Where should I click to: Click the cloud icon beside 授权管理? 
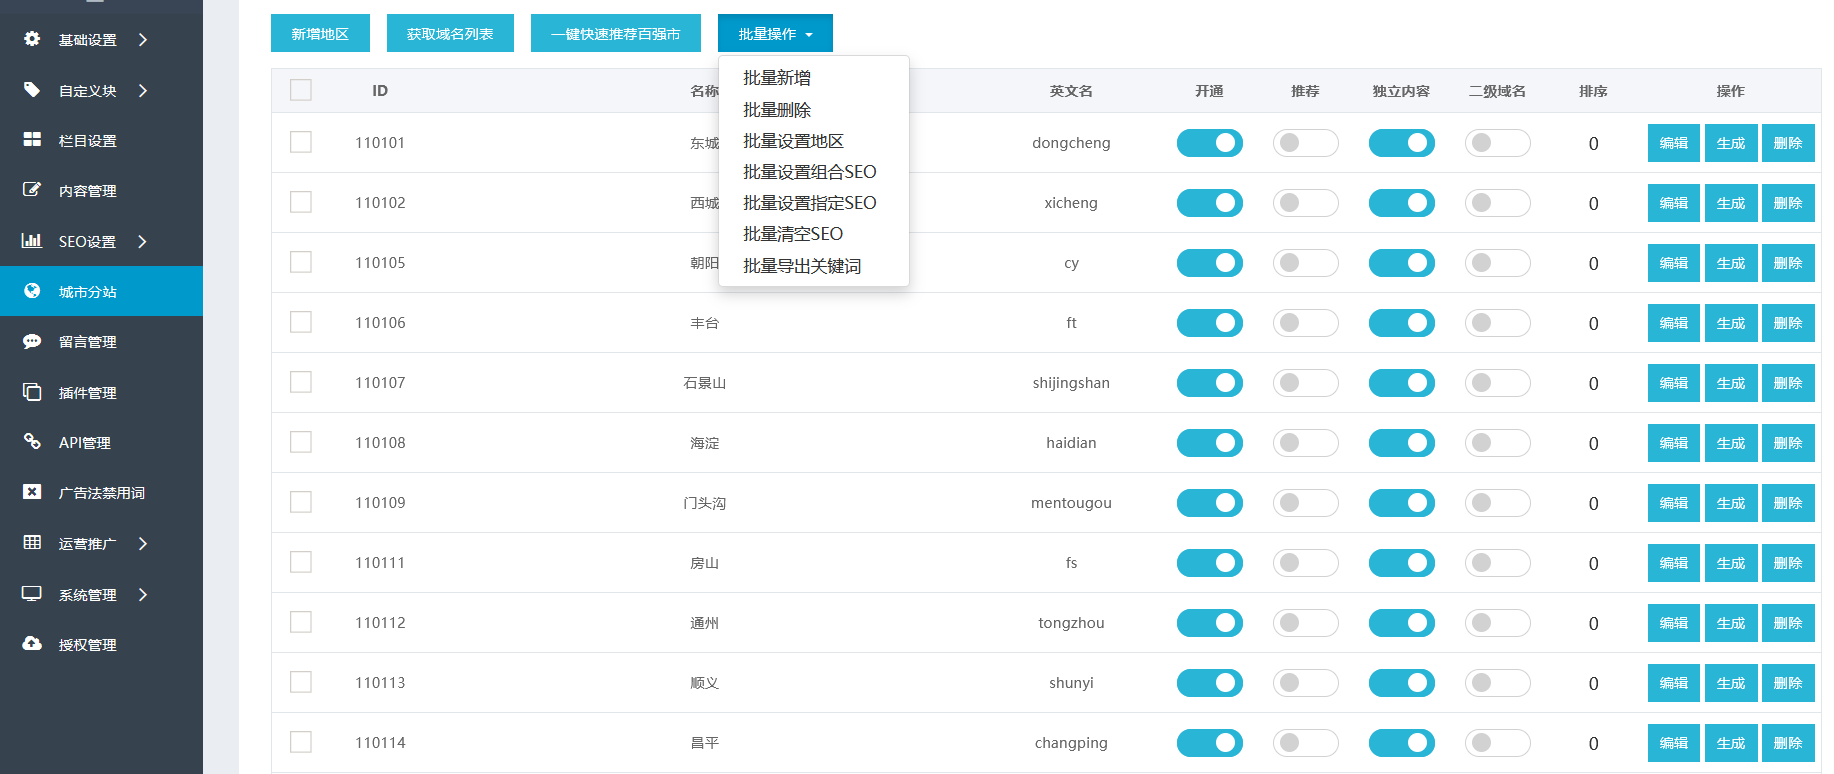click(x=32, y=644)
